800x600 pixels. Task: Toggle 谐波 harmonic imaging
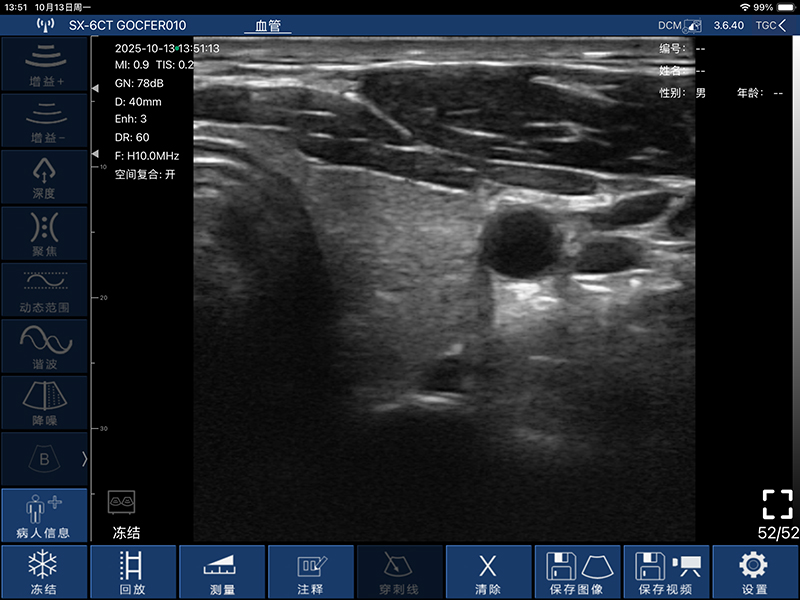pos(43,346)
